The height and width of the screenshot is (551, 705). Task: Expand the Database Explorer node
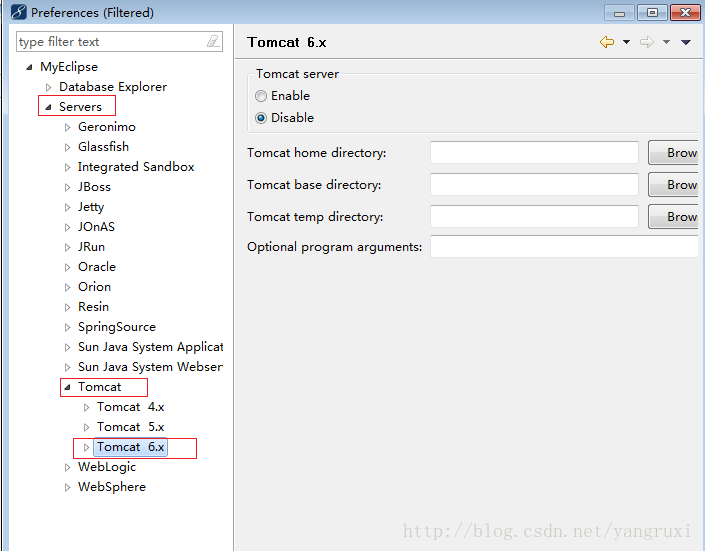(48, 87)
